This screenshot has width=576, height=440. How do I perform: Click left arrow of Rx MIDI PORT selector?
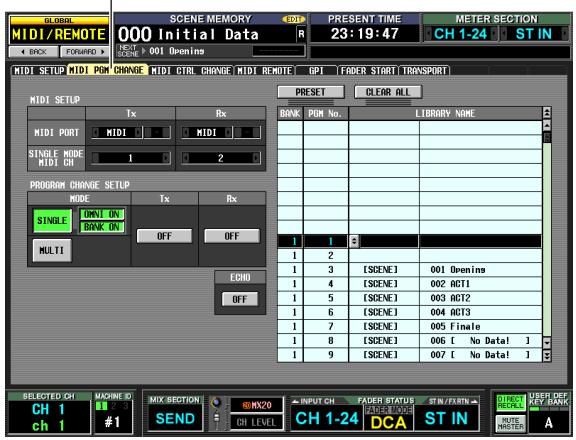(186, 132)
